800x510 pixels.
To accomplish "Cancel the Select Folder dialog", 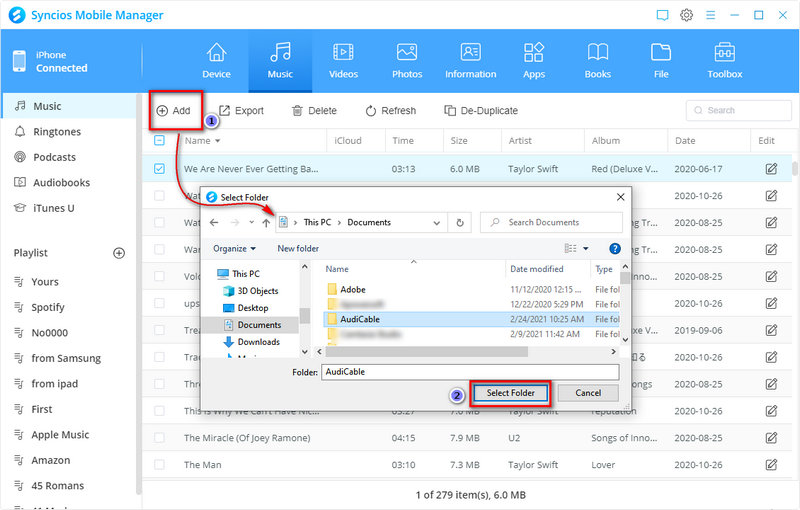I will [588, 393].
